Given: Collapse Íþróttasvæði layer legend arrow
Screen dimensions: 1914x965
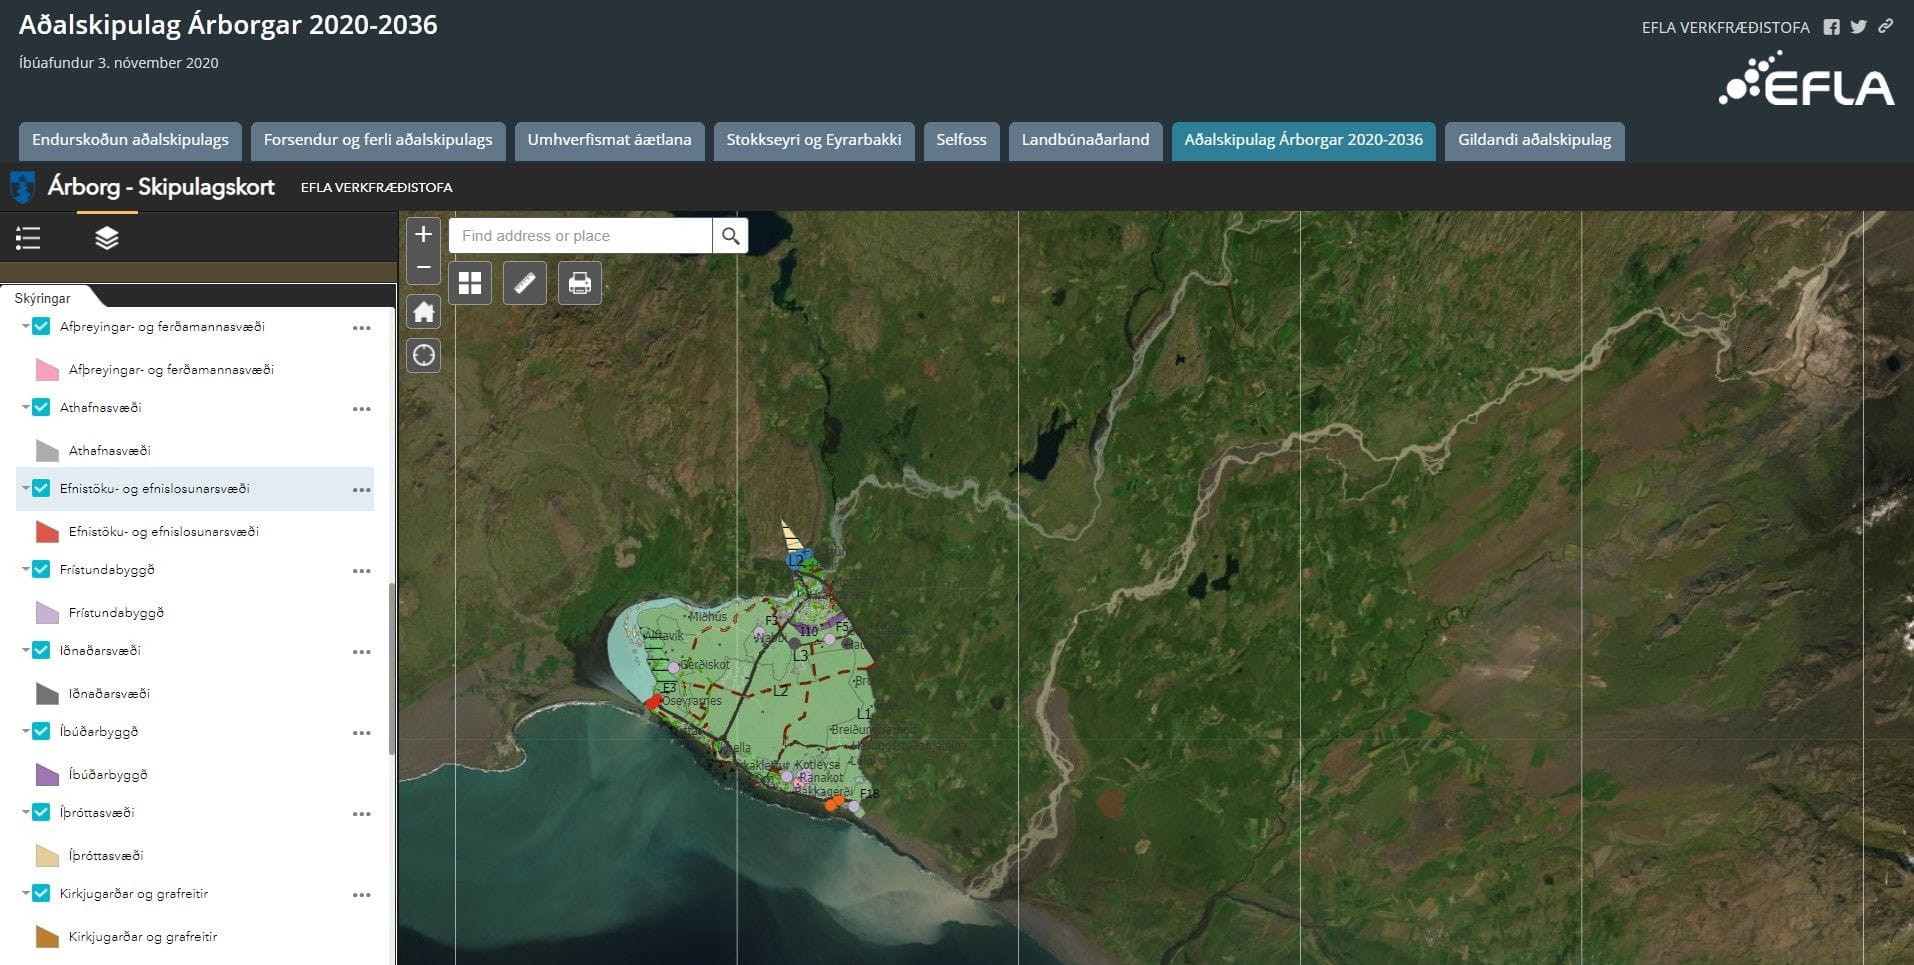Looking at the screenshot, I should click(25, 812).
